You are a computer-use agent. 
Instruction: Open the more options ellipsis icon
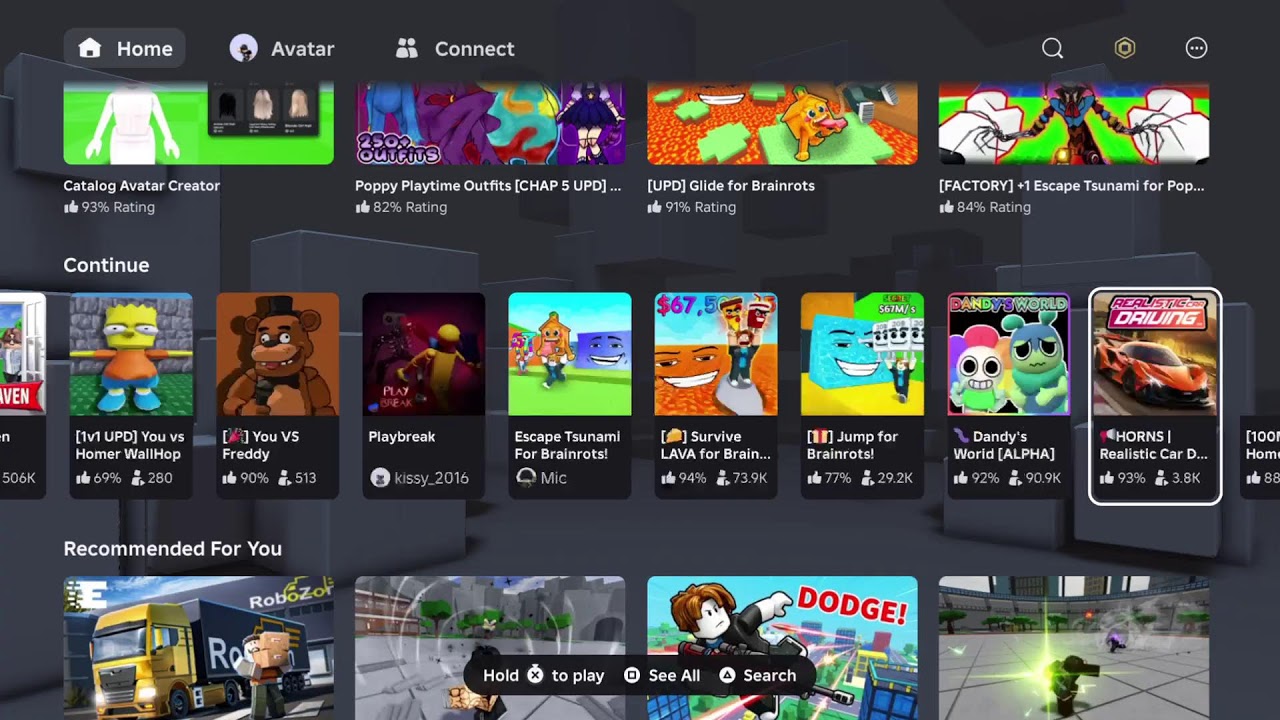click(x=1196, y=48)
